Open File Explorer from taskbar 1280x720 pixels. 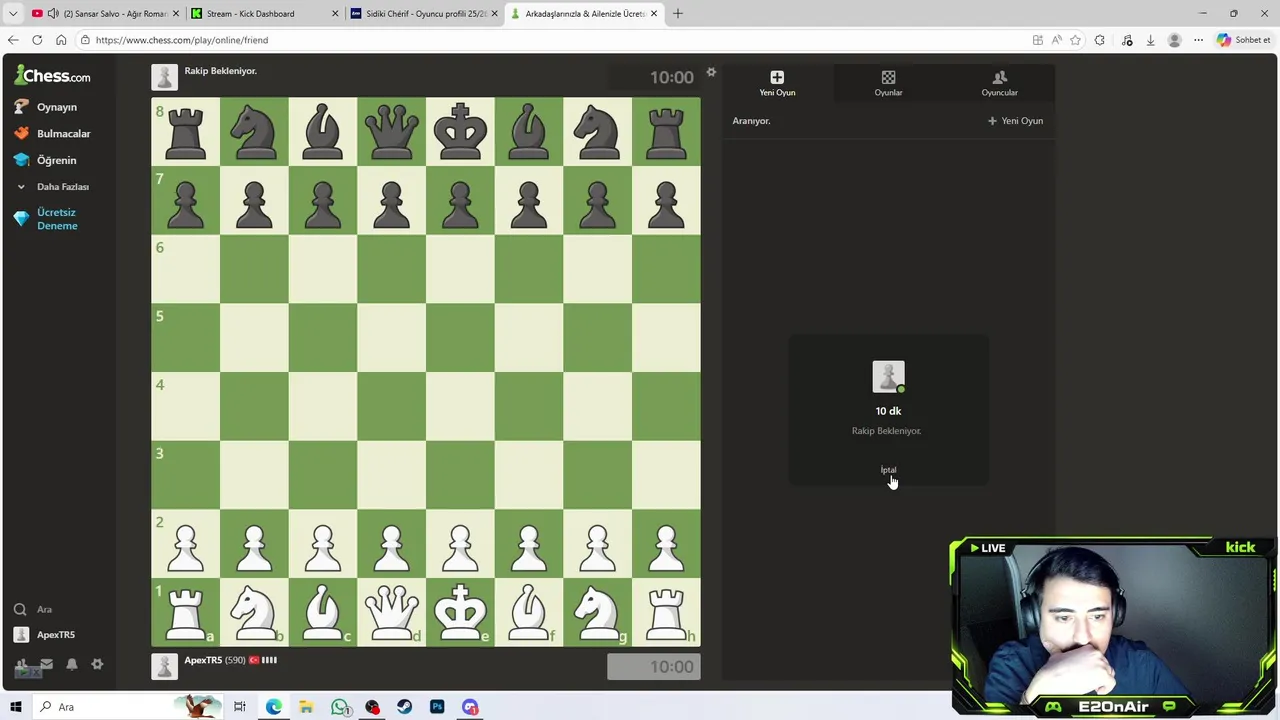click(x=306, y=707)
